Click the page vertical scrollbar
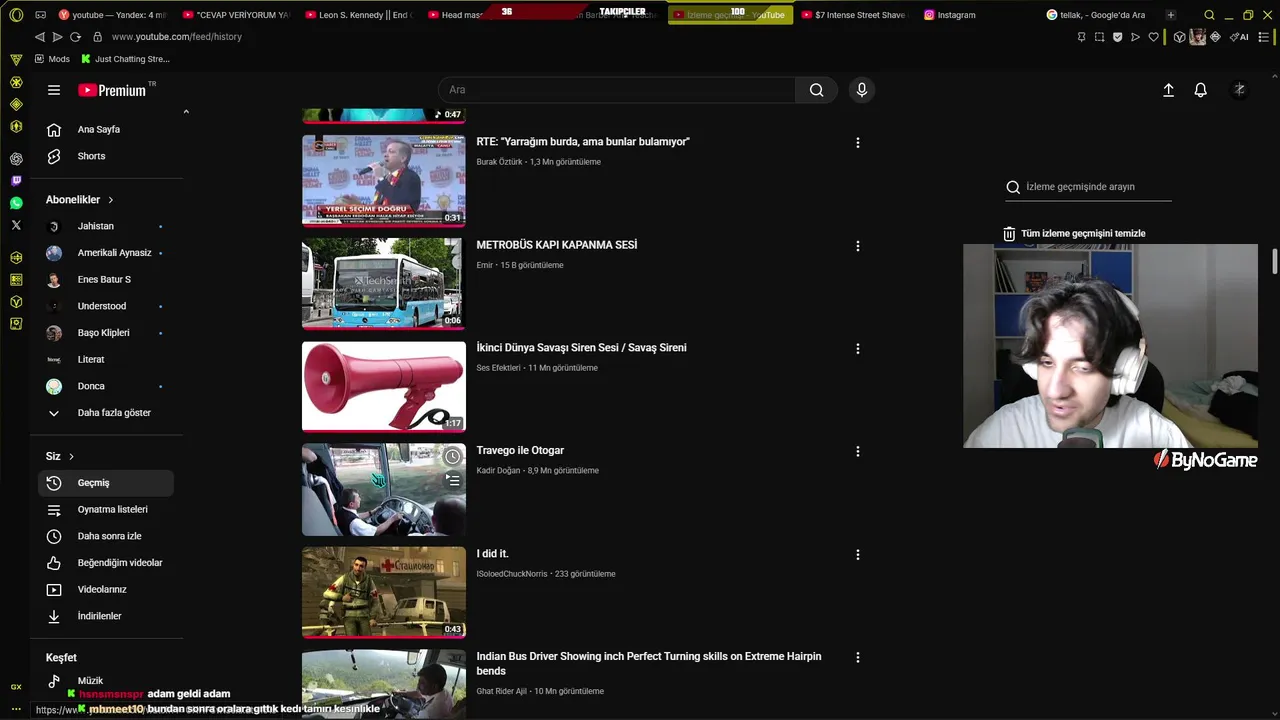 click(x=1275, y=261)
